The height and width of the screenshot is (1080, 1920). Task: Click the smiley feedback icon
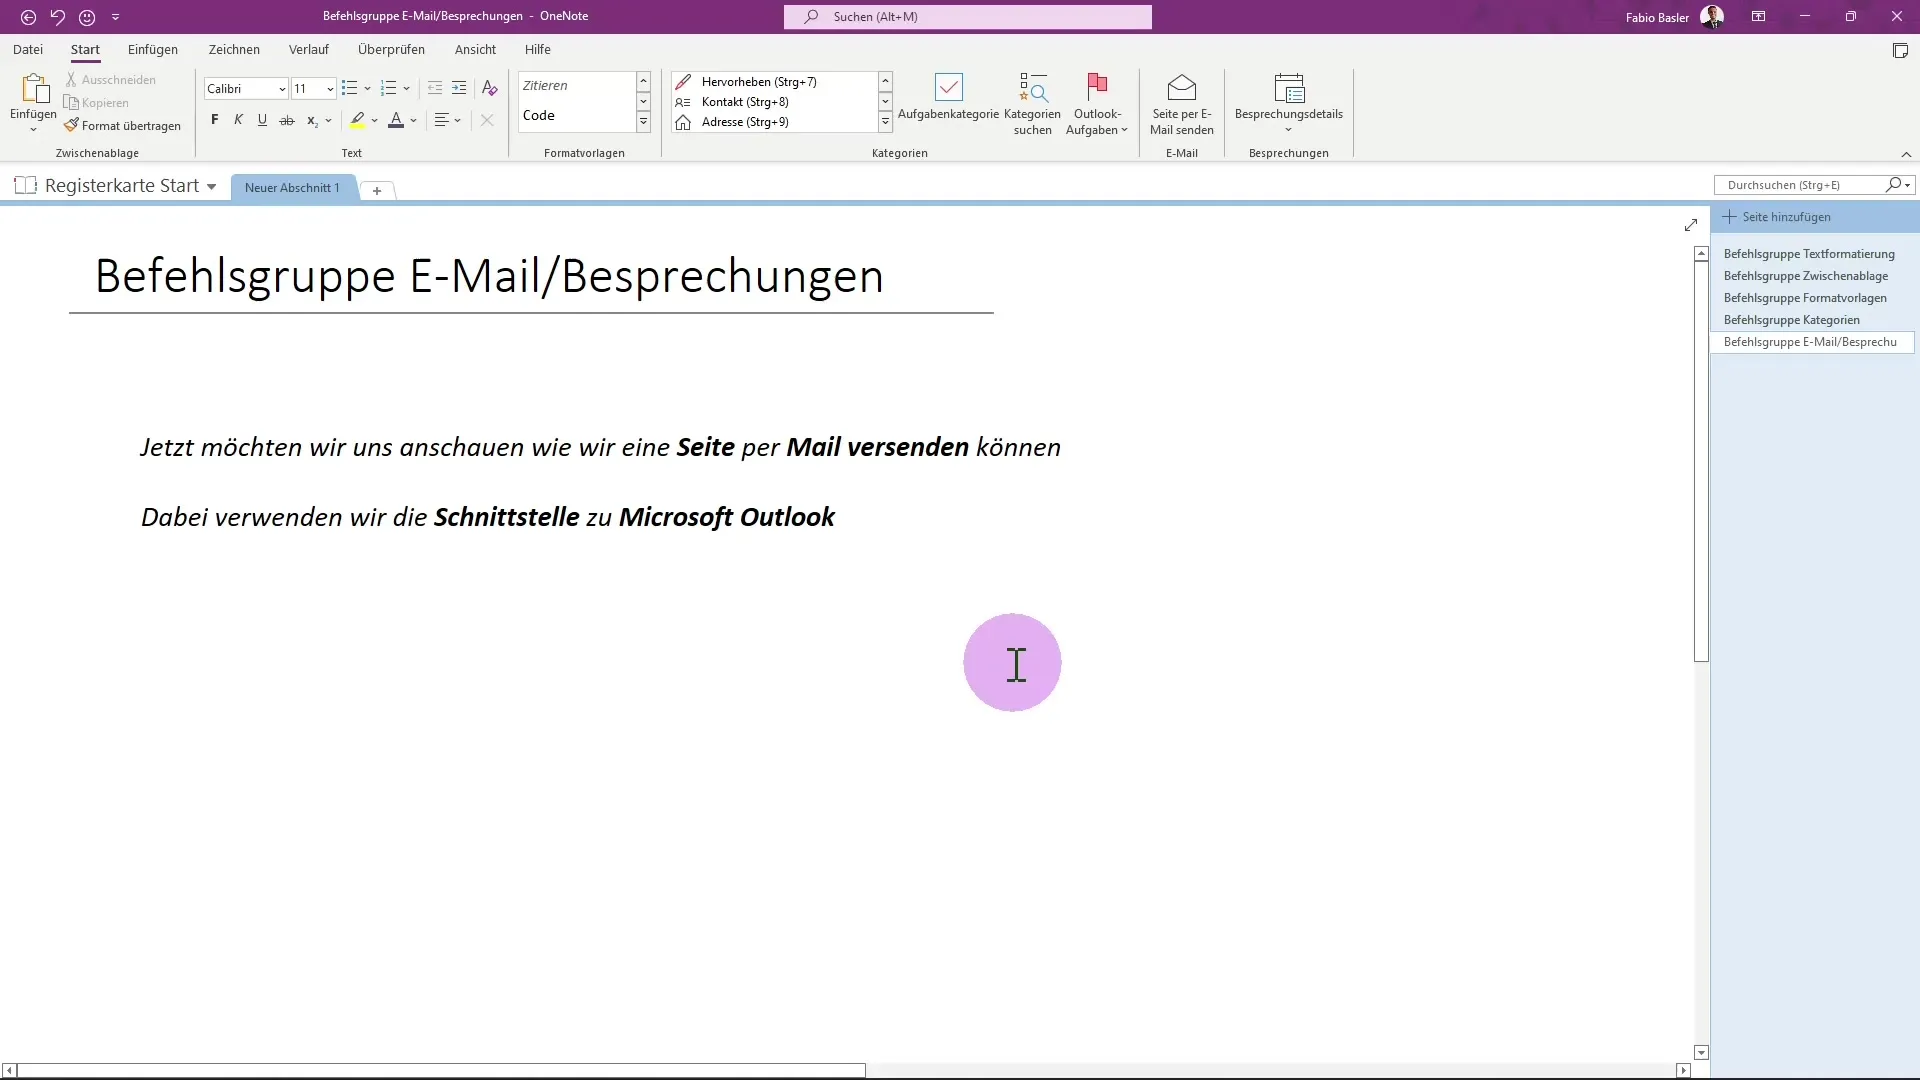[87, 17]
